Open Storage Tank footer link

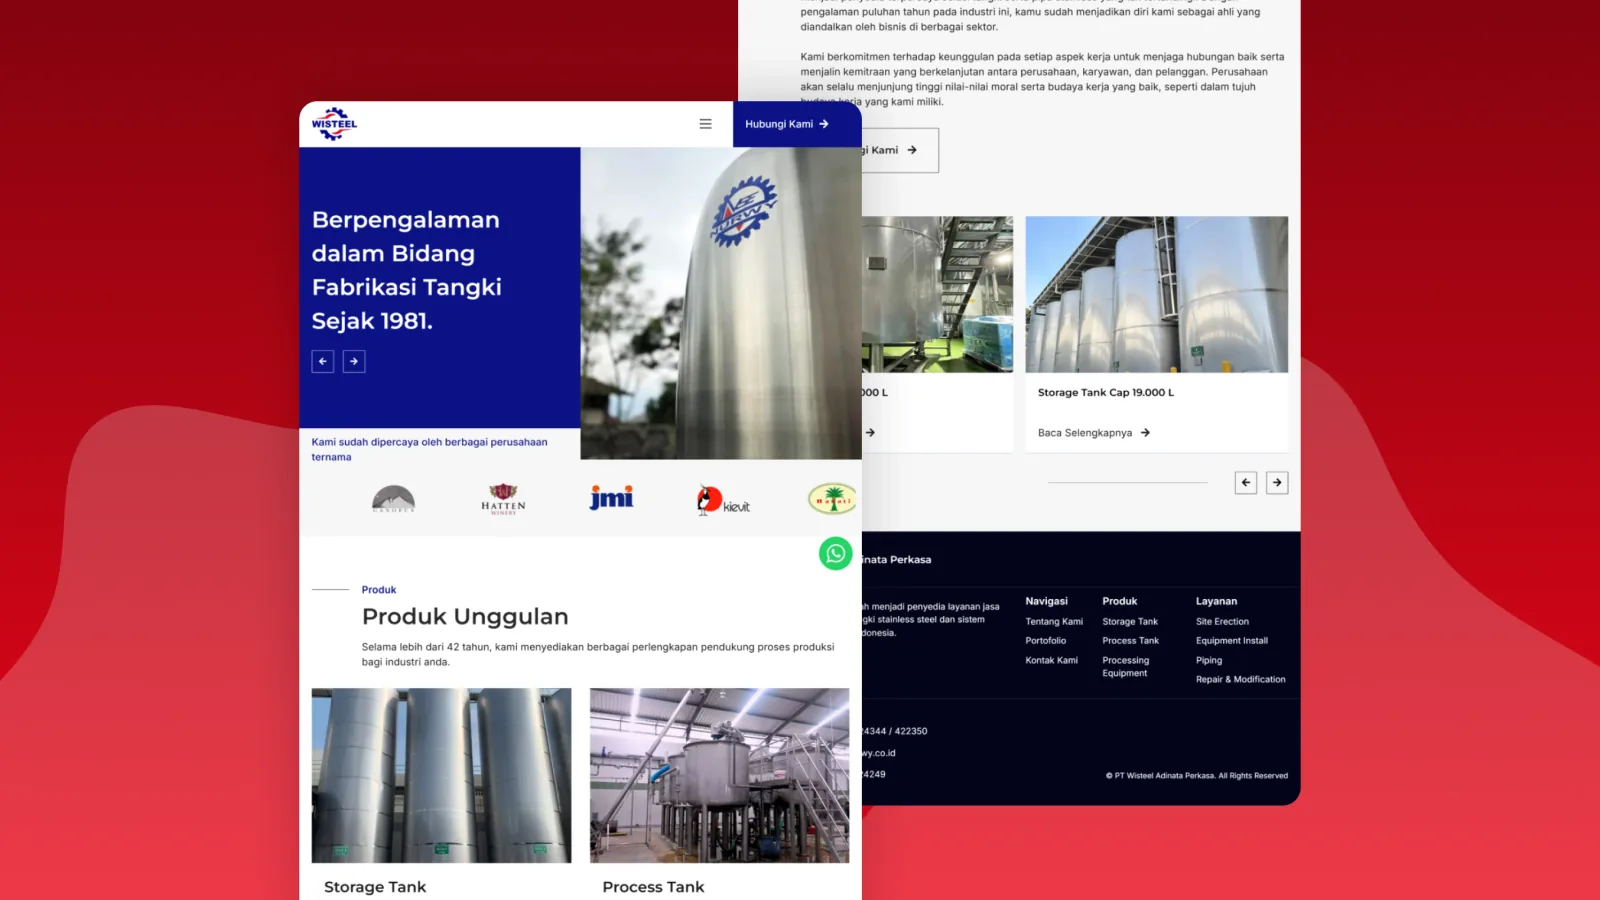coord(1130,622)
